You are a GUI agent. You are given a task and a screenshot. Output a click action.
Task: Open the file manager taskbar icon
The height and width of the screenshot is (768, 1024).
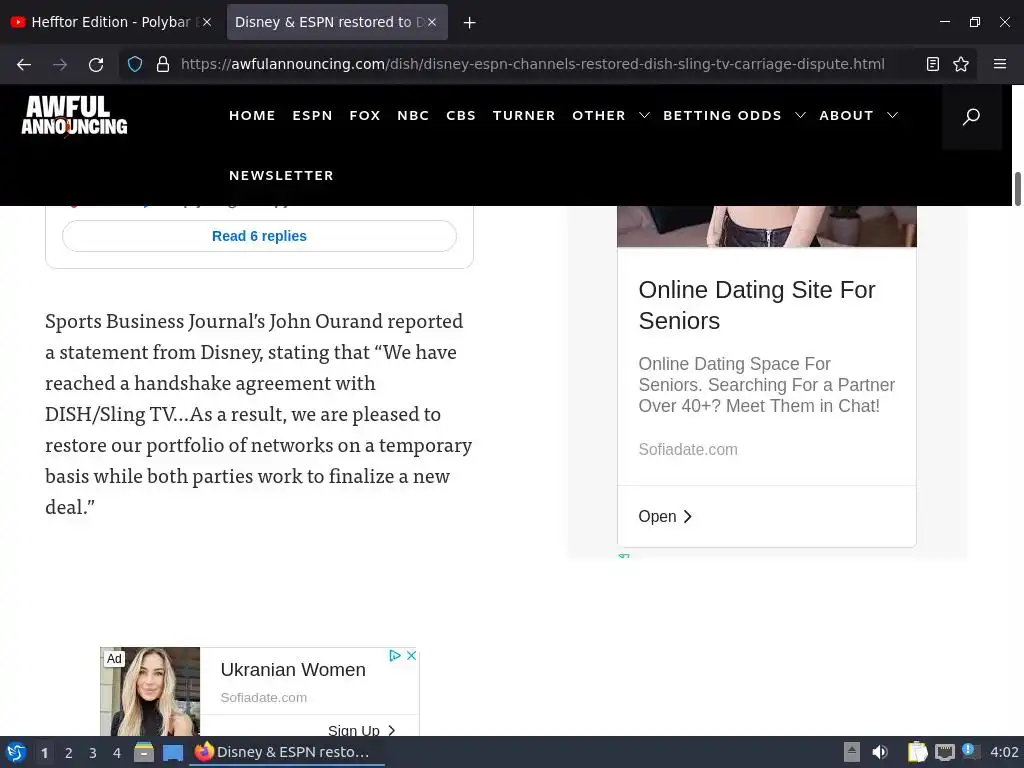pyautogui.click(x=144, y=752)
